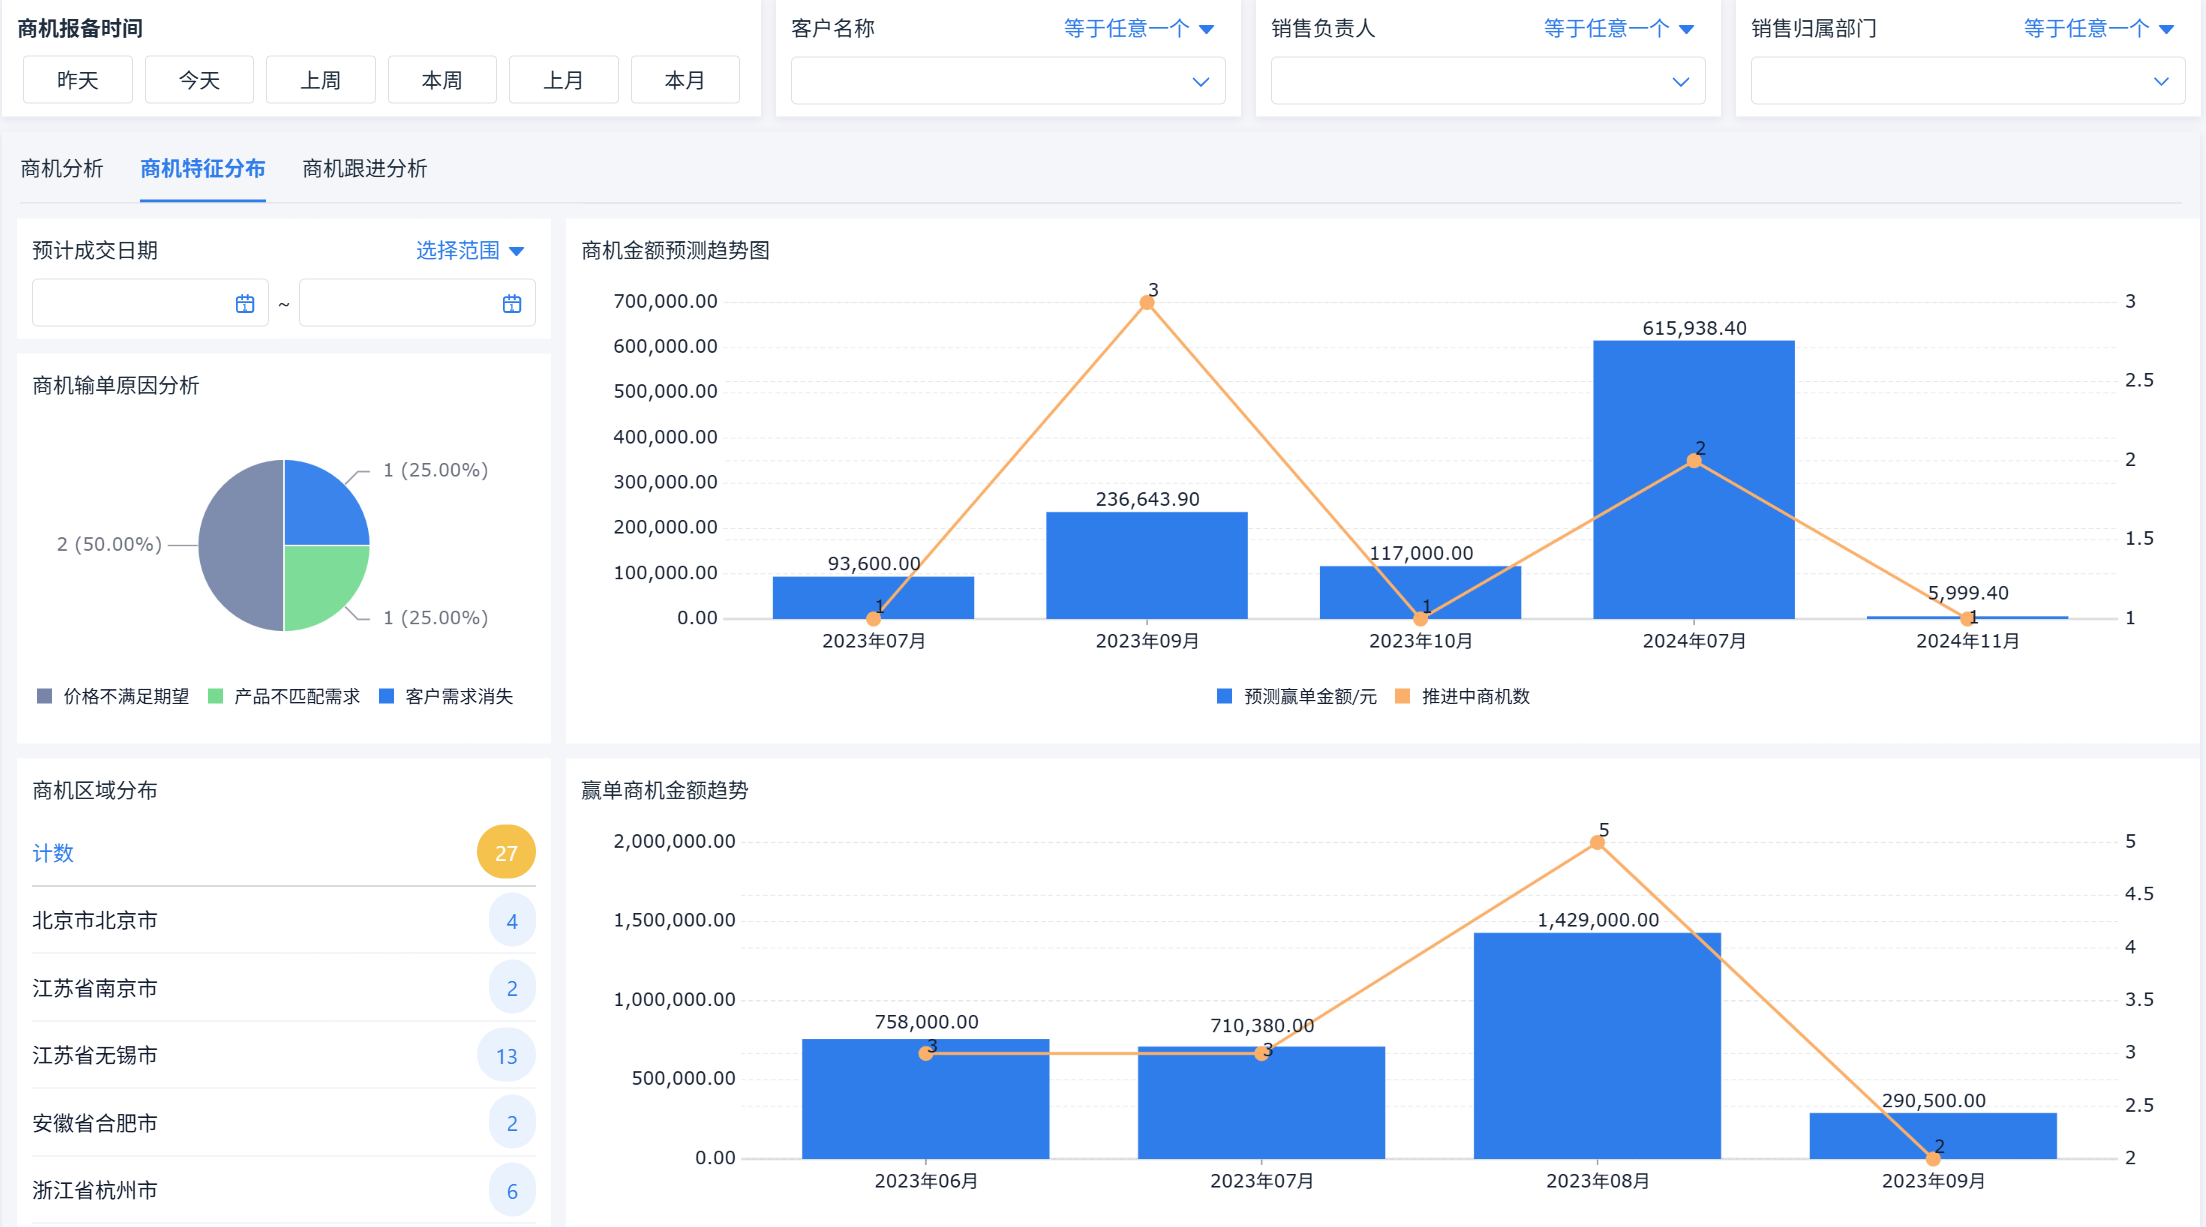Switch to 商机跟进分析 tab

(364, 168)
